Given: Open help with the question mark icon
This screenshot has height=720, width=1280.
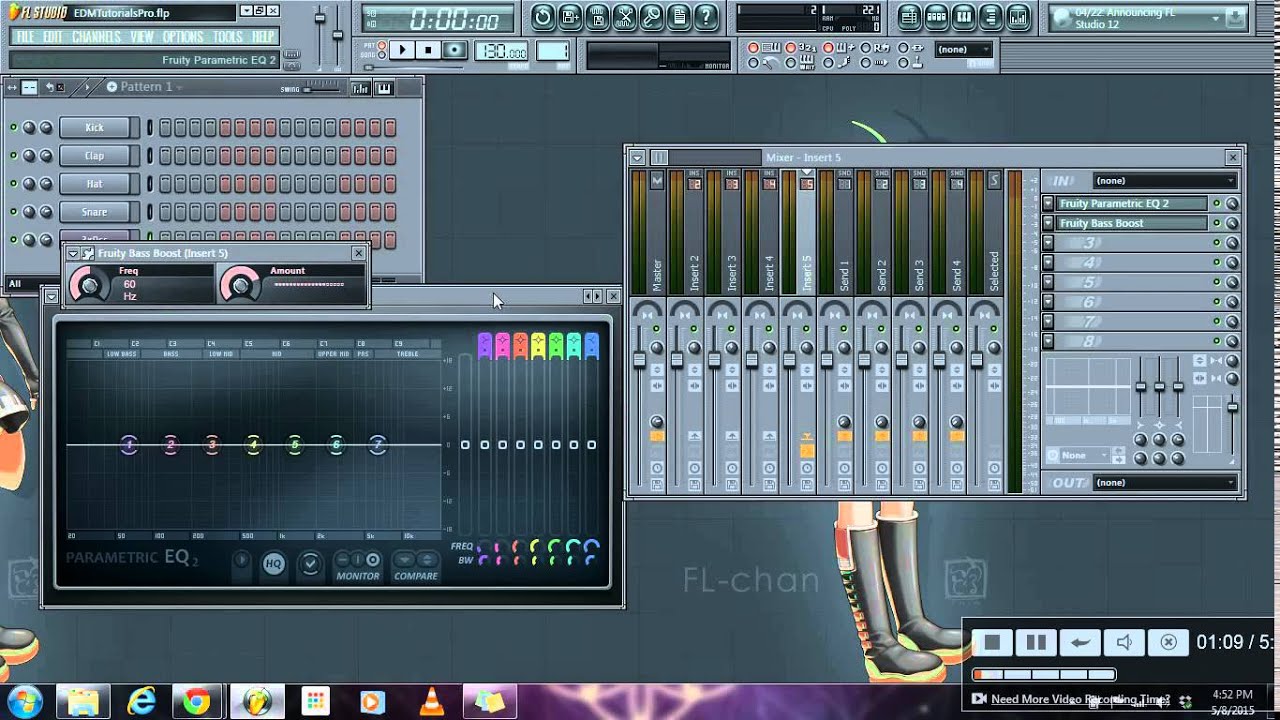Looking at the screenshot, I should tap(705, 16).
